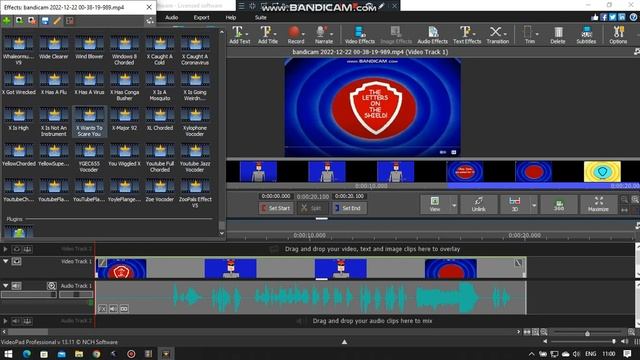Open the Audio menu tab
Image resolution: width=640 pixels, height=360 pixels.
171,18
